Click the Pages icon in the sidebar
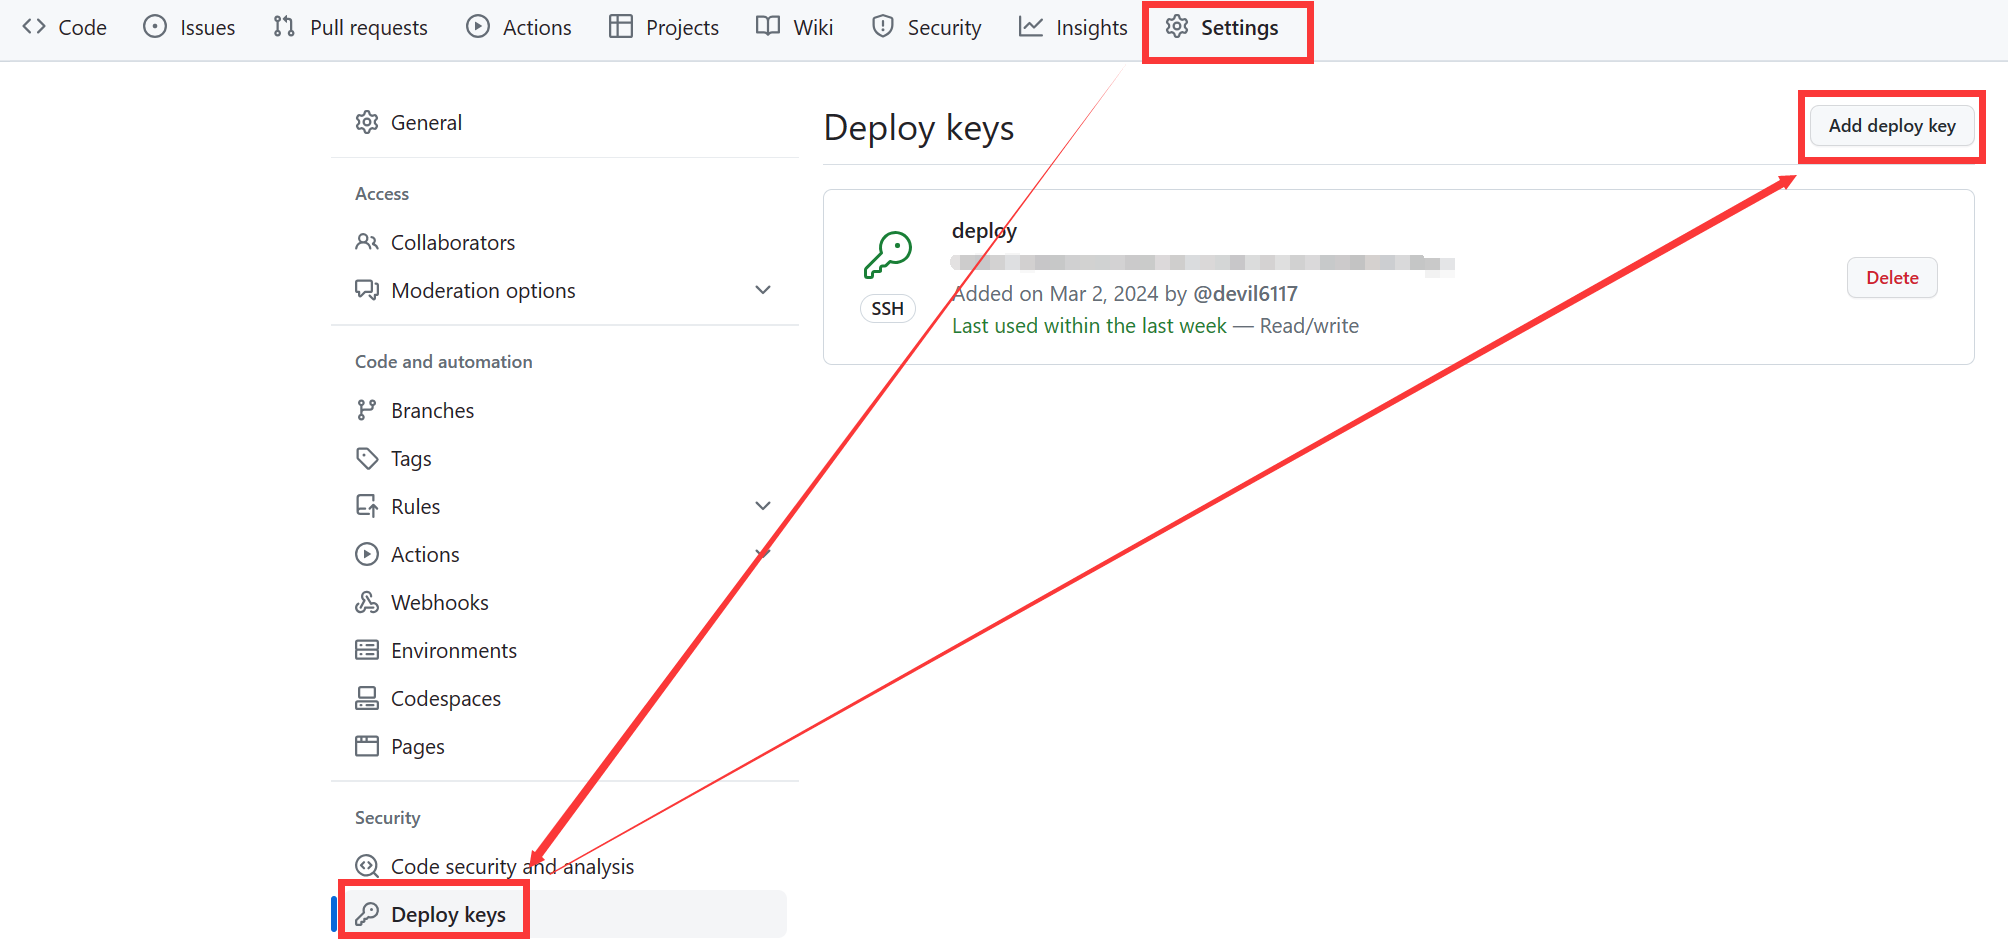Screen dimensions: 2008x948 367,746
